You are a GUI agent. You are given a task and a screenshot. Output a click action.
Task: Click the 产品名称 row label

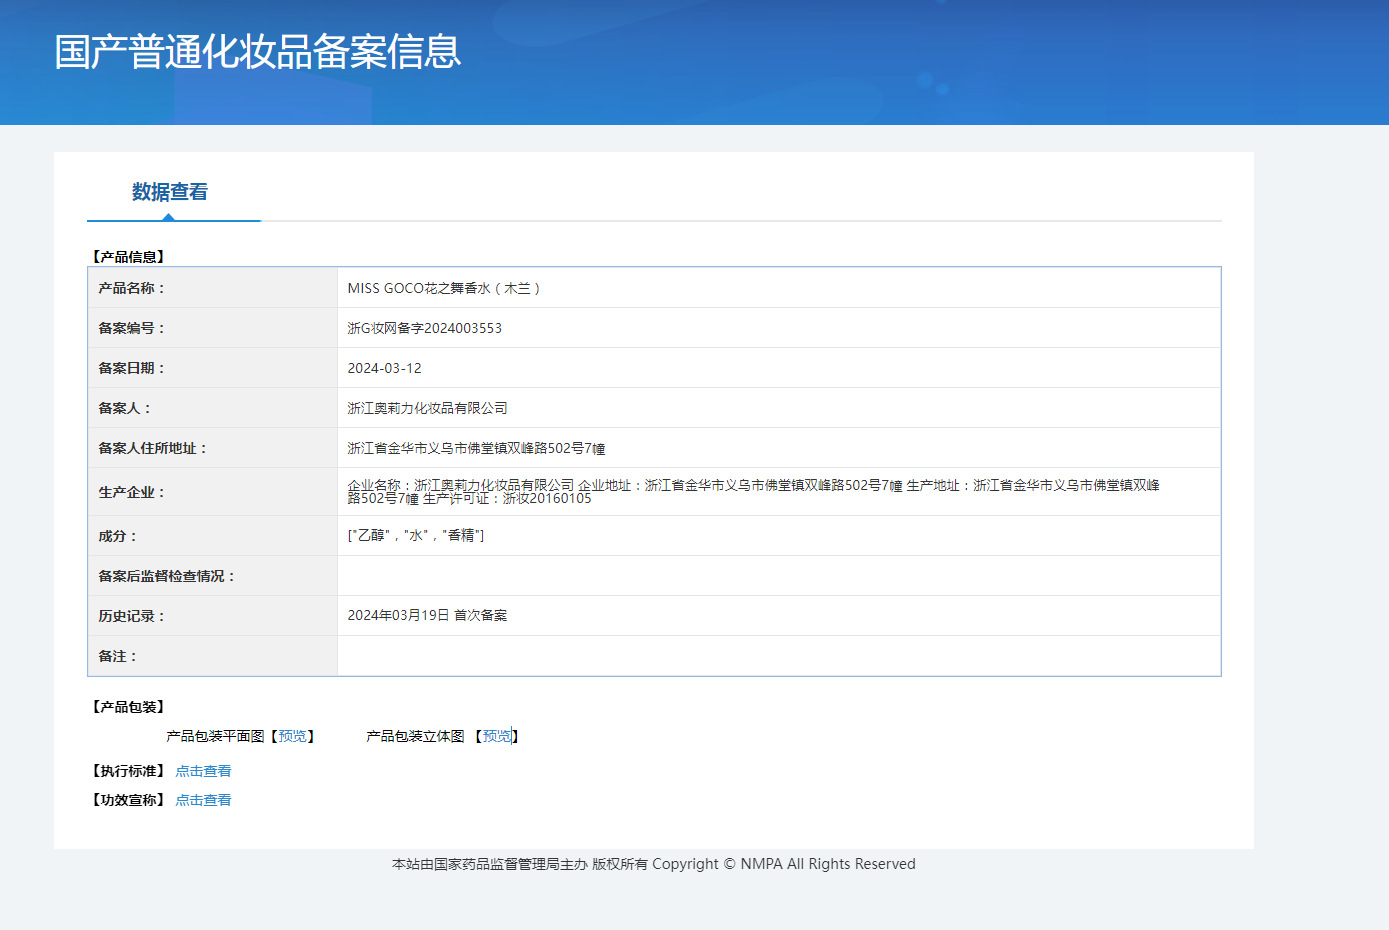(x=133, y=287)
